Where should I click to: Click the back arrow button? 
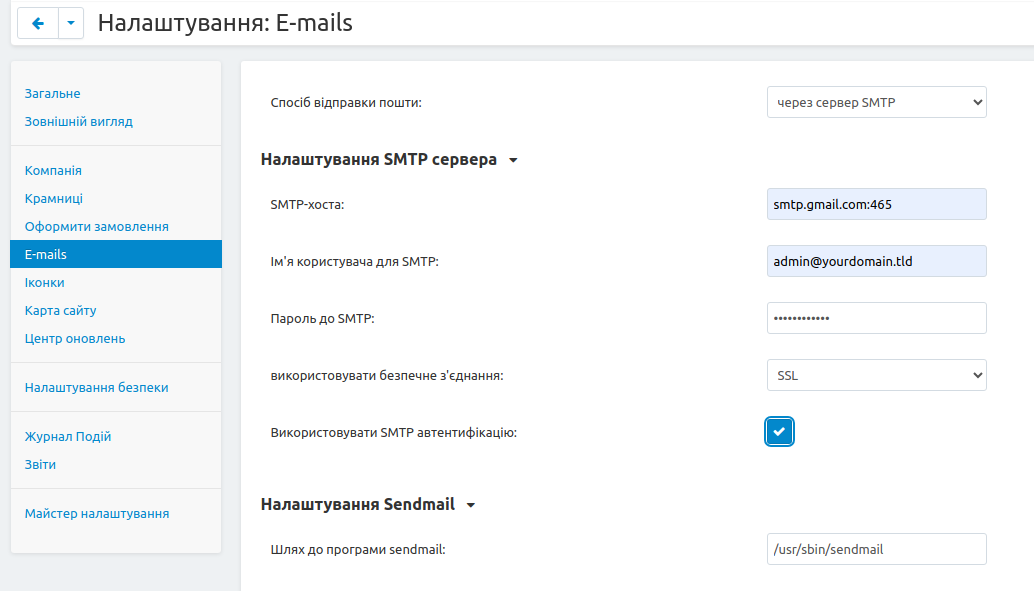[x=38, y=23]
